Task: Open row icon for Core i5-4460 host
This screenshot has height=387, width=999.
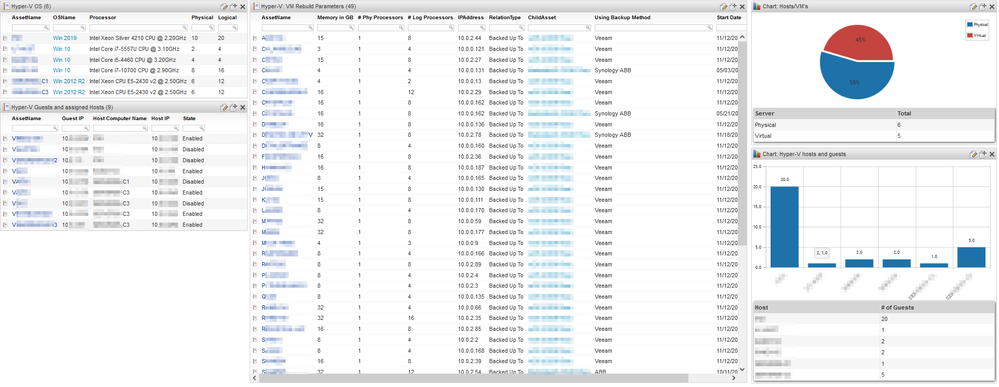Action: pyautogui.click(x=5, y=60)
